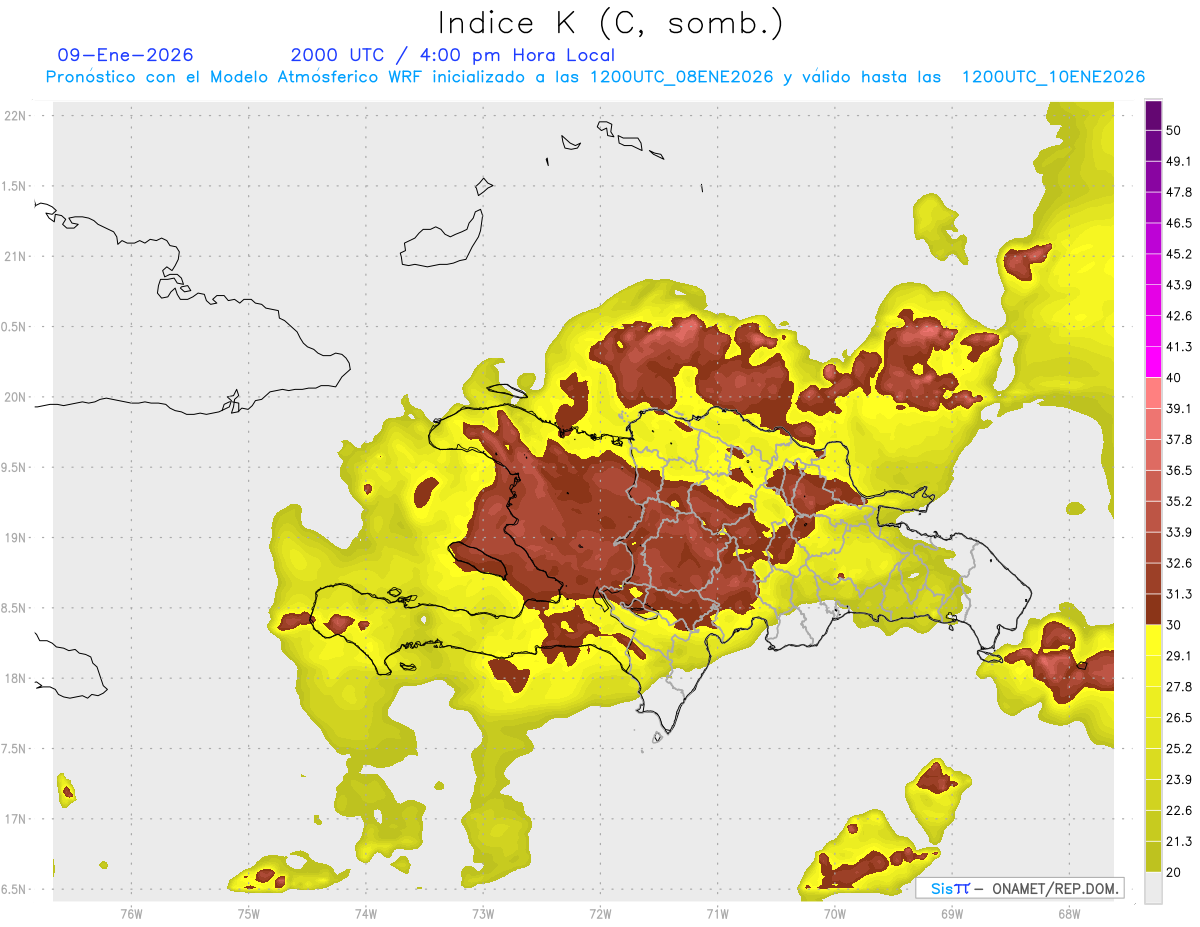The width and height of the screenshot is (1200, 927).
Task: Click the legend value '39.1'
Action: [1179, 409]
